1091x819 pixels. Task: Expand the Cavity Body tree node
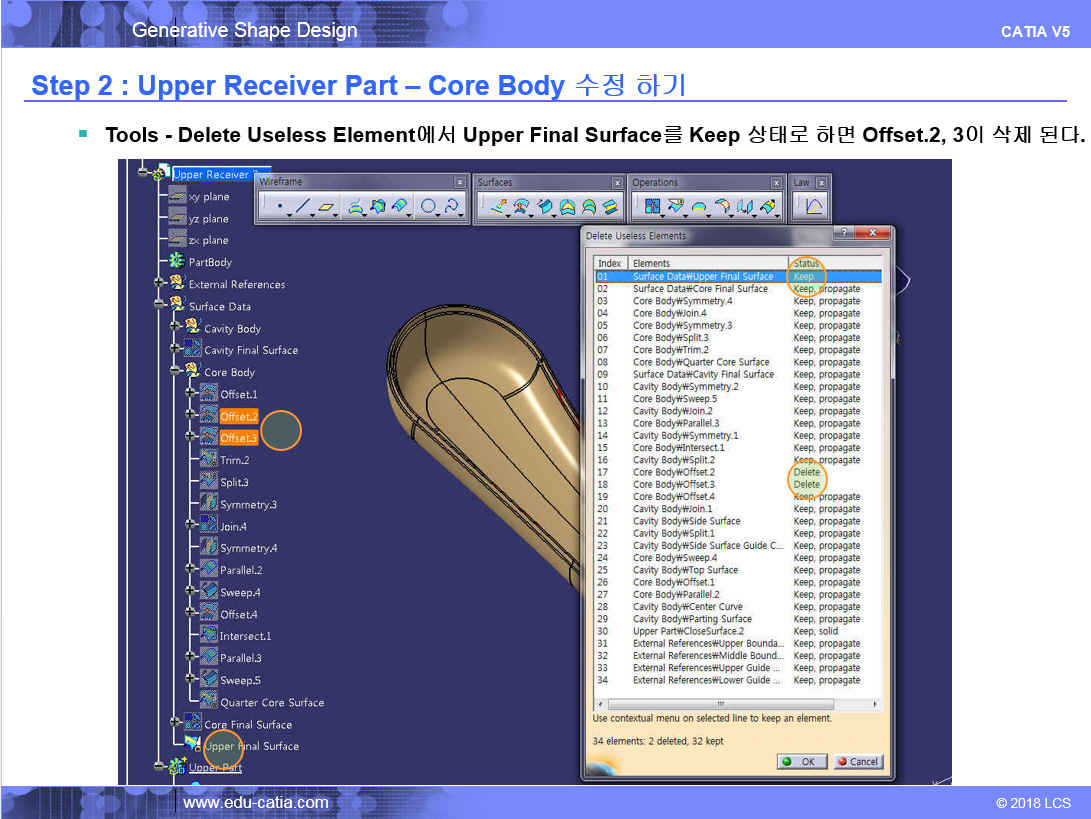tap(174, 328)
